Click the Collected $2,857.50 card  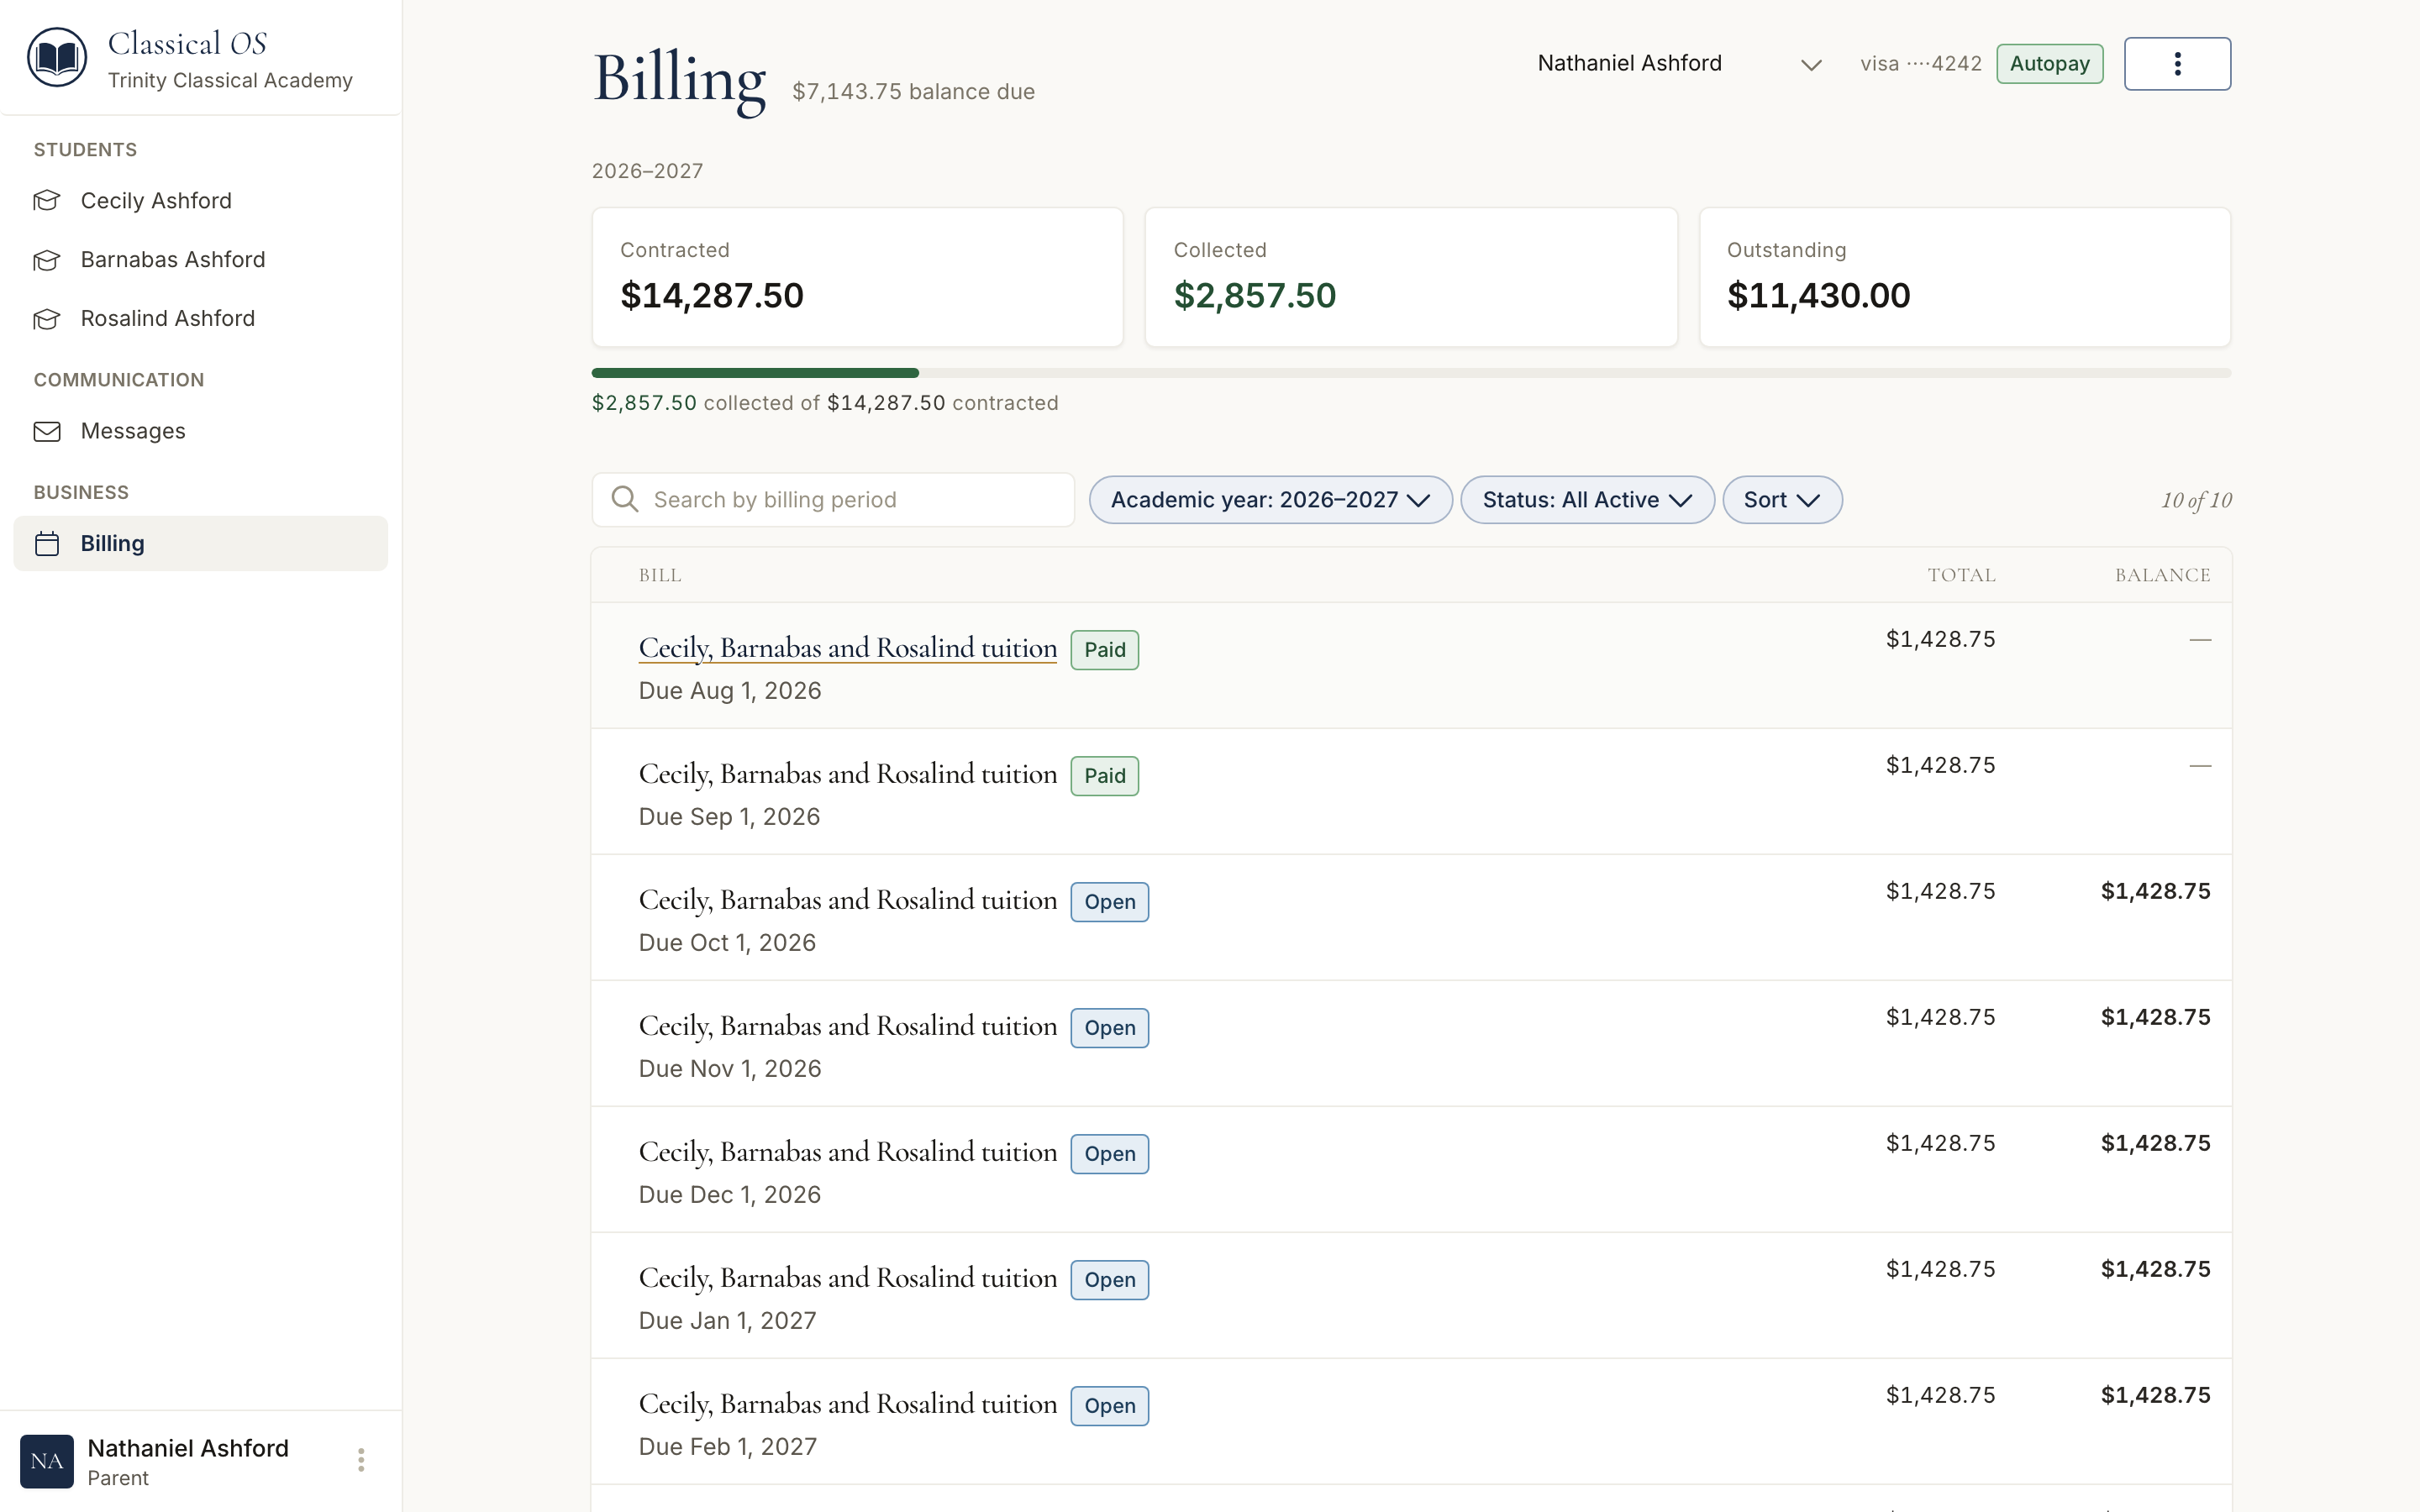point(1410,277)
